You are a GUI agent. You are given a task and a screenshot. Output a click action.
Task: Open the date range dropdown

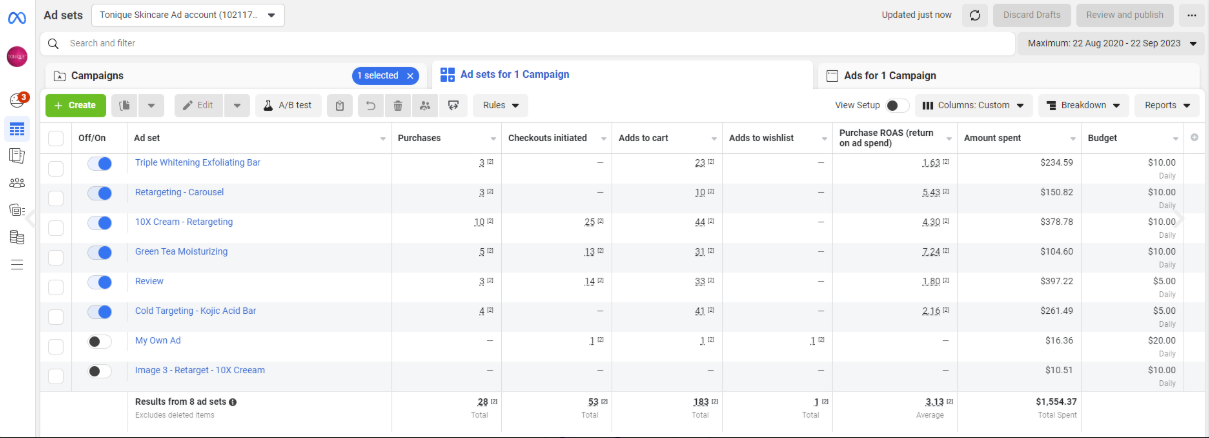pyautogui.click(x=1110, y=43)
